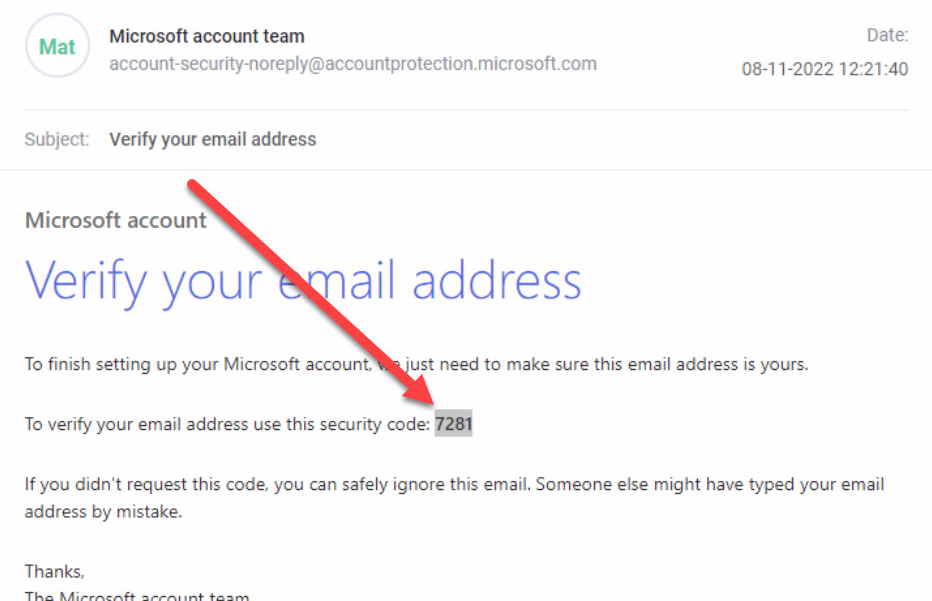Select the Microsoft account team sender name
932x601 pixels.
(x=207, y=36)
